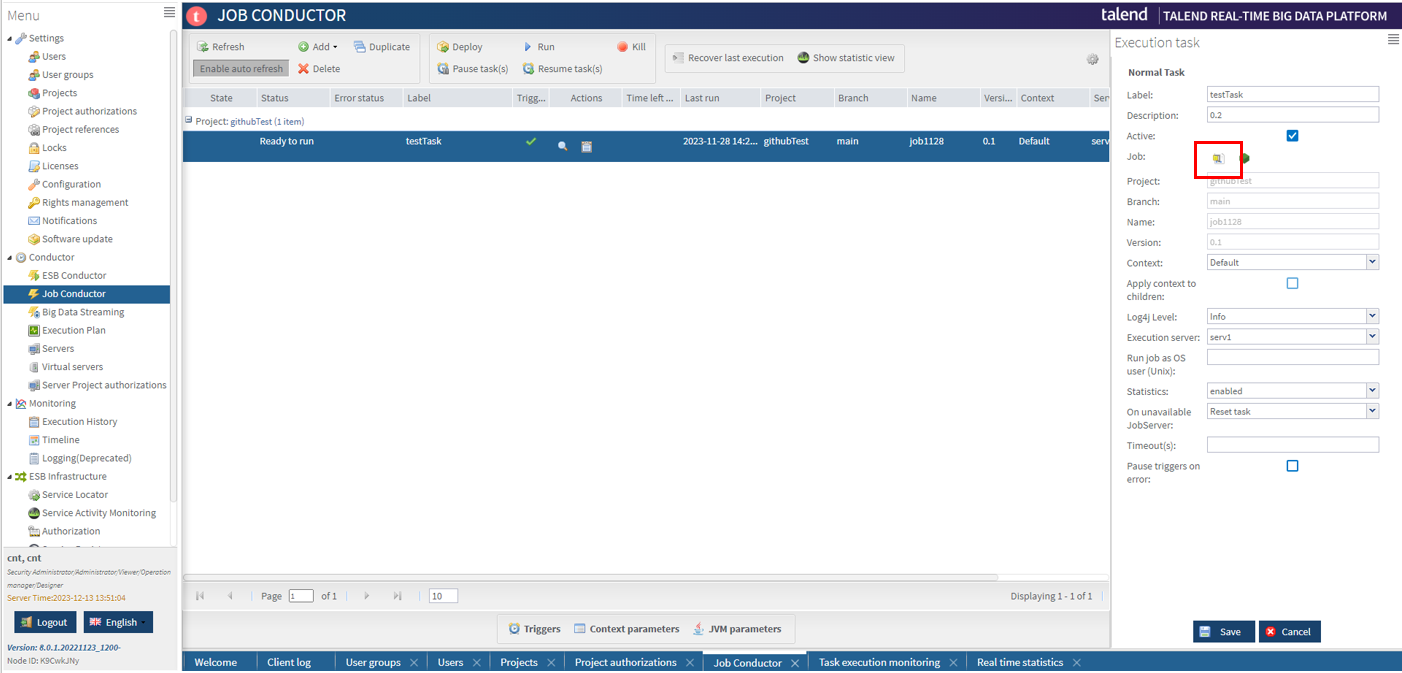Image resolution: width=1402 pixels, height=673 pixels.
Task: Save the execution task
Action: point(1223,632)
